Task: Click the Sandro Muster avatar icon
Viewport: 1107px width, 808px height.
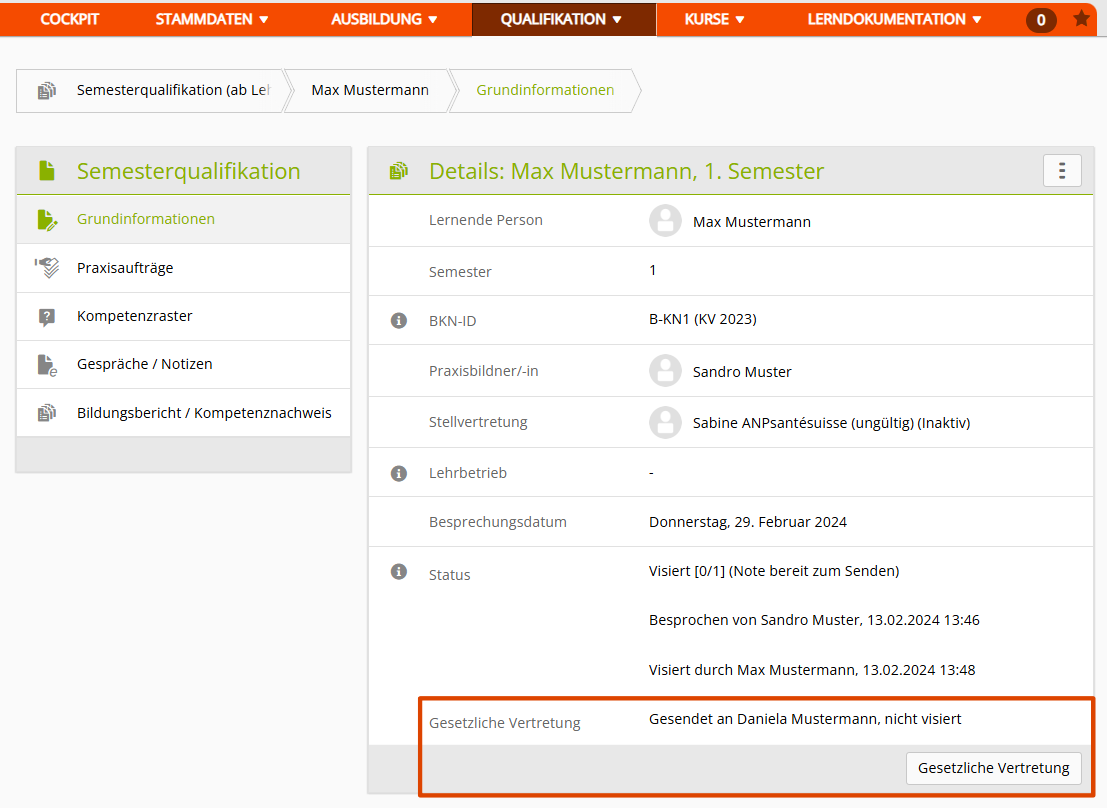Action: pyautogui.click(x=665, y=371)
